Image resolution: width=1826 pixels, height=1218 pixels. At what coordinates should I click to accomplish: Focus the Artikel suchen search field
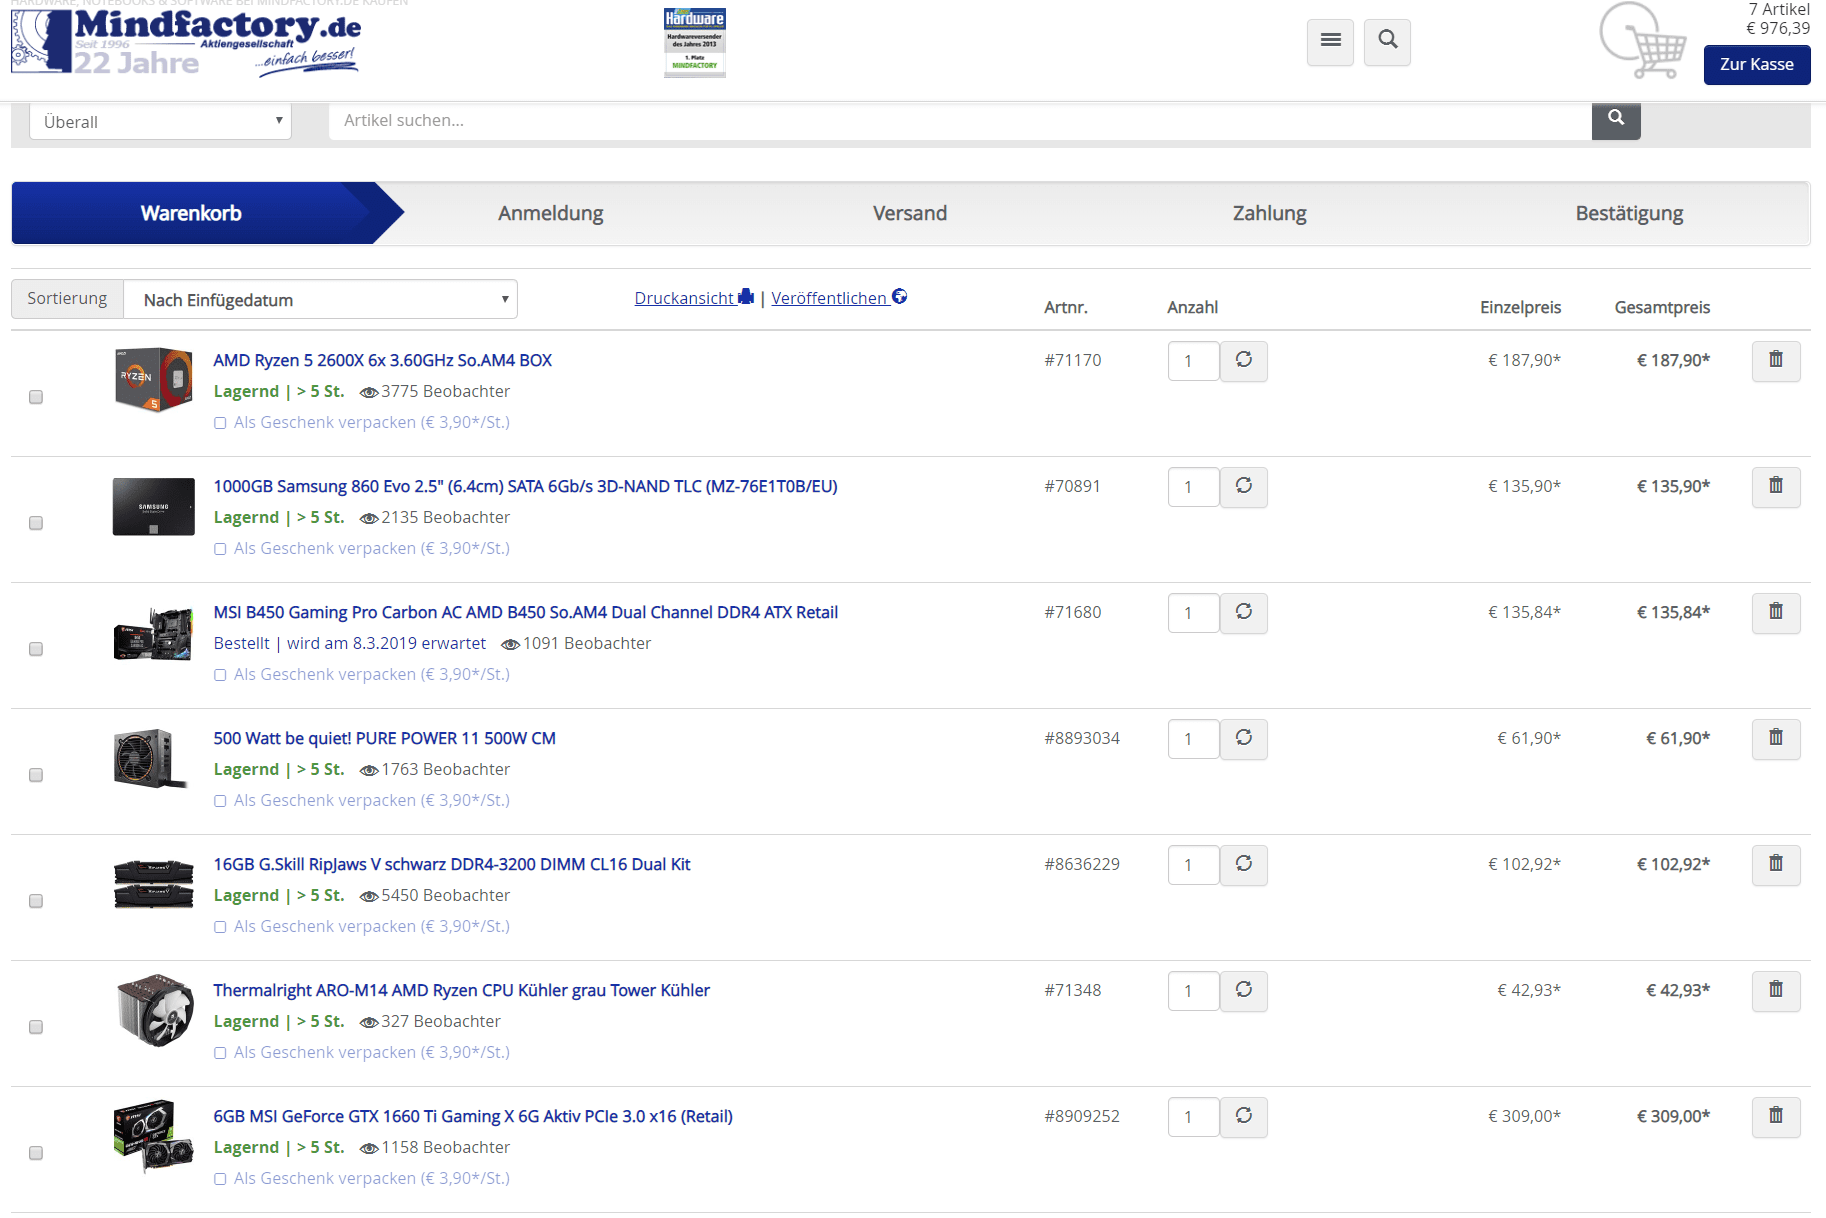[x=960, y=121]
